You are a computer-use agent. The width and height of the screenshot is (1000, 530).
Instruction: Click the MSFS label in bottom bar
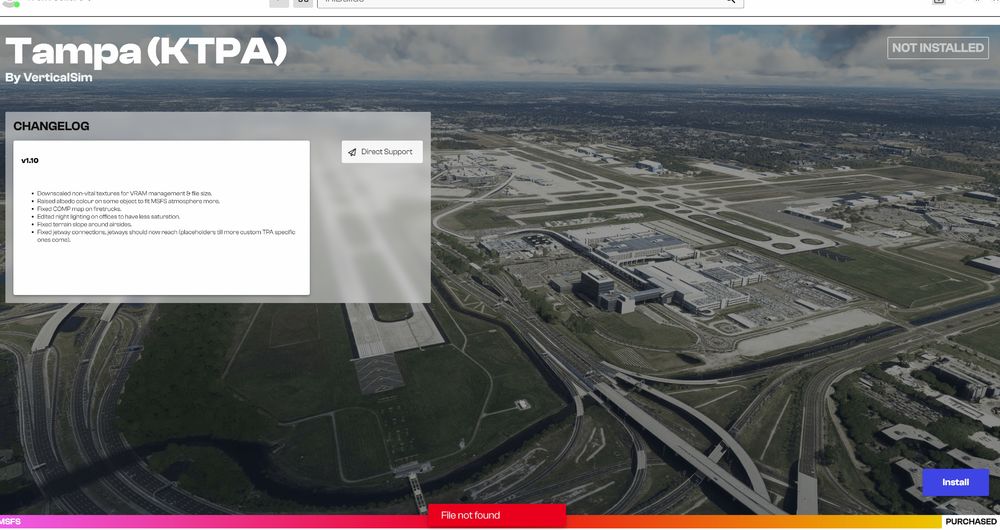pos(11,522)
